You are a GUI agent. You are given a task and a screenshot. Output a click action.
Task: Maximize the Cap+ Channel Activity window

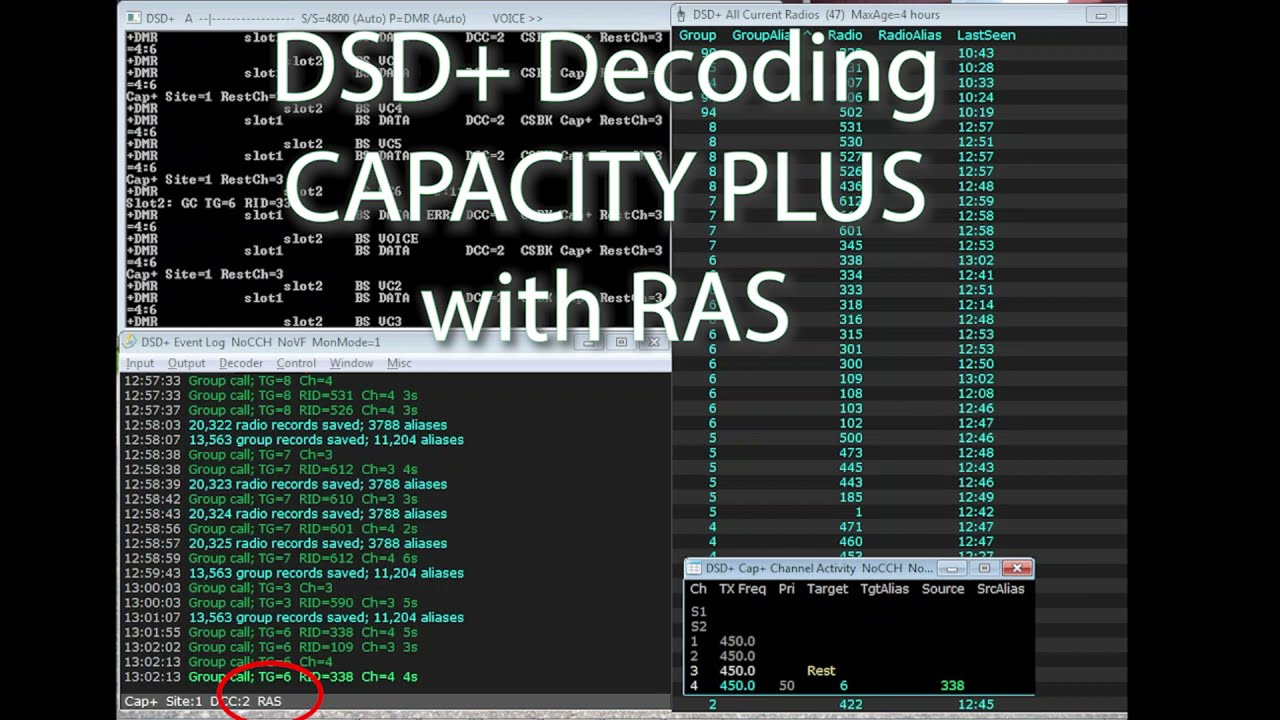click(x=984, y=568)
